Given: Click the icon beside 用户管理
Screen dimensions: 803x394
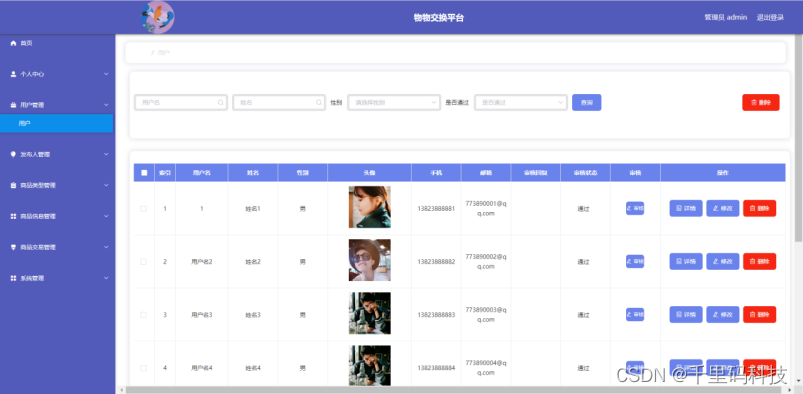Looking at the screenshot, I should tap(13, 105).
